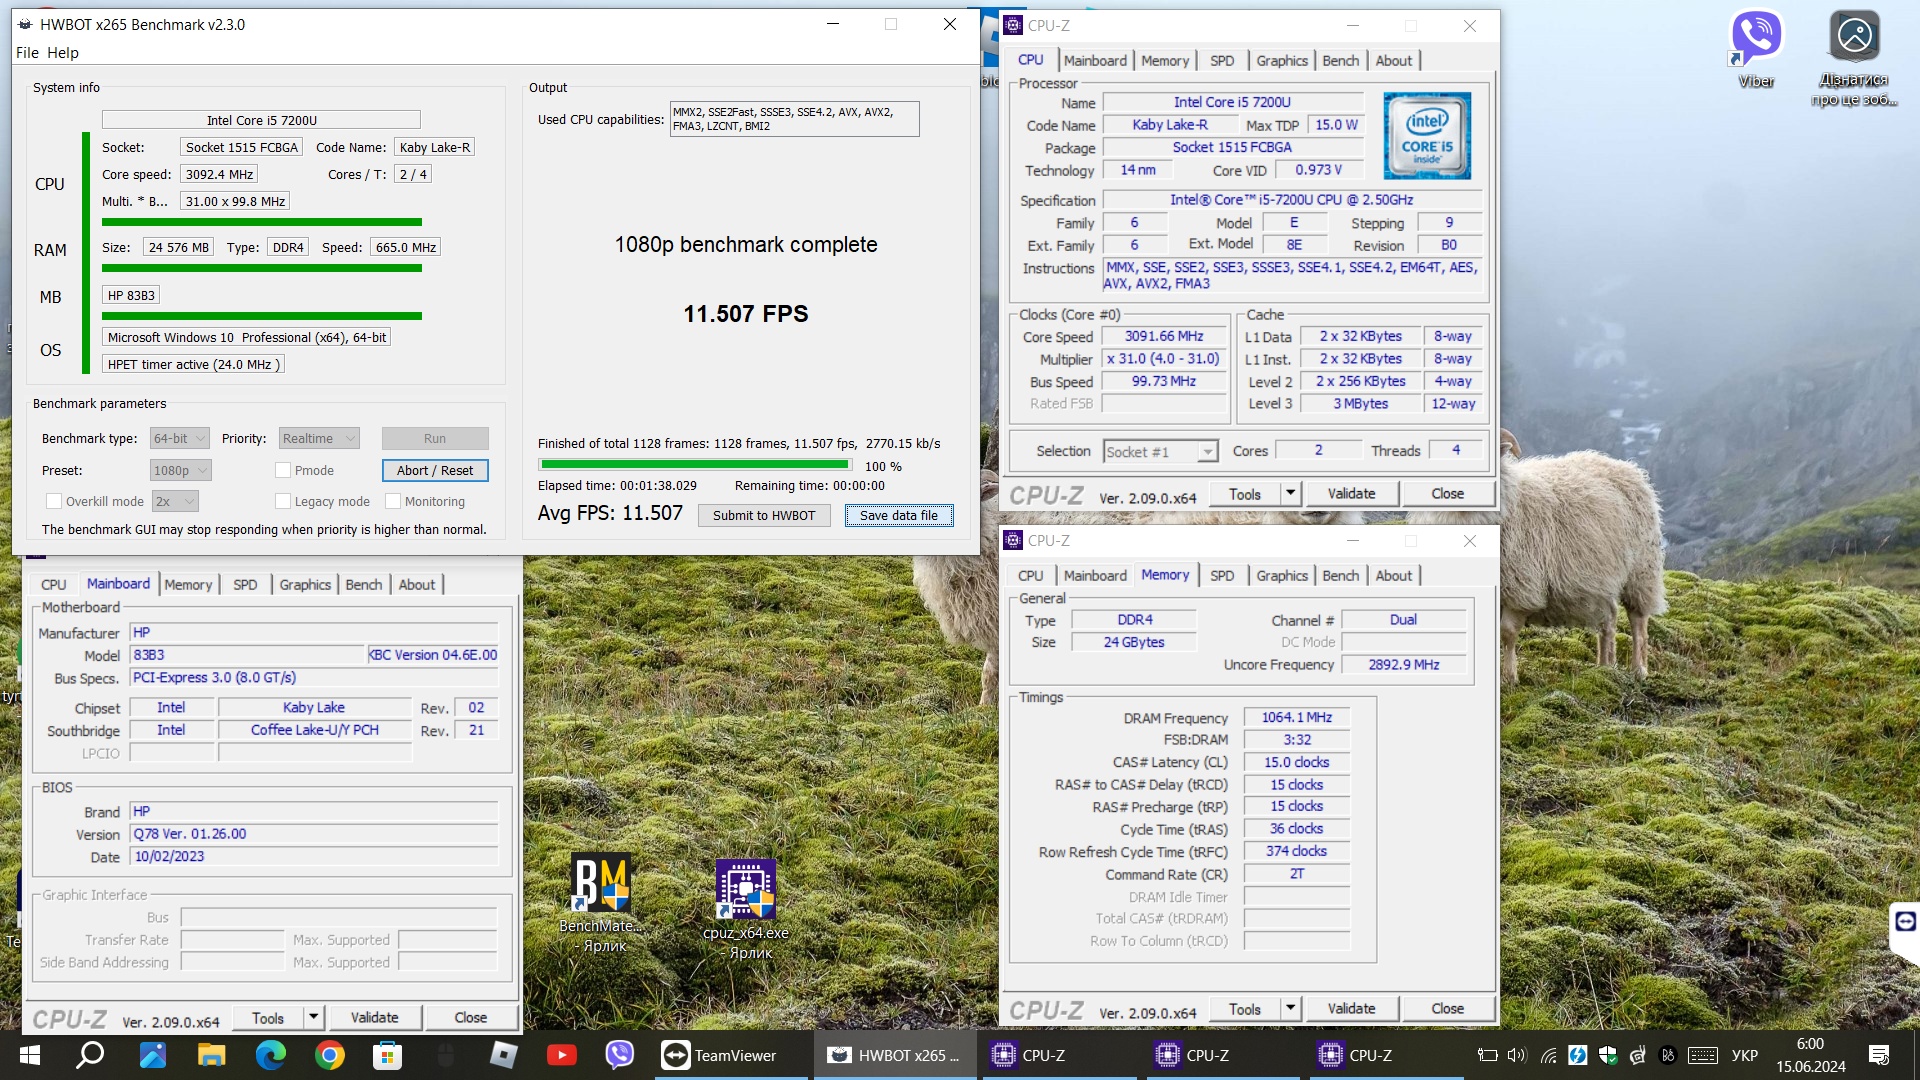
Task: Switch to TeamViewer in the taskbar
Action: click(x=732, y=1055)
